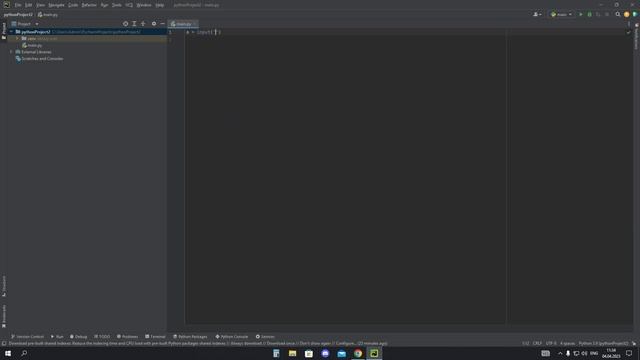Viewport: 640px width, 360px height.
Task: Click the taskbar search icon
Action: click(x=24, y=353)
